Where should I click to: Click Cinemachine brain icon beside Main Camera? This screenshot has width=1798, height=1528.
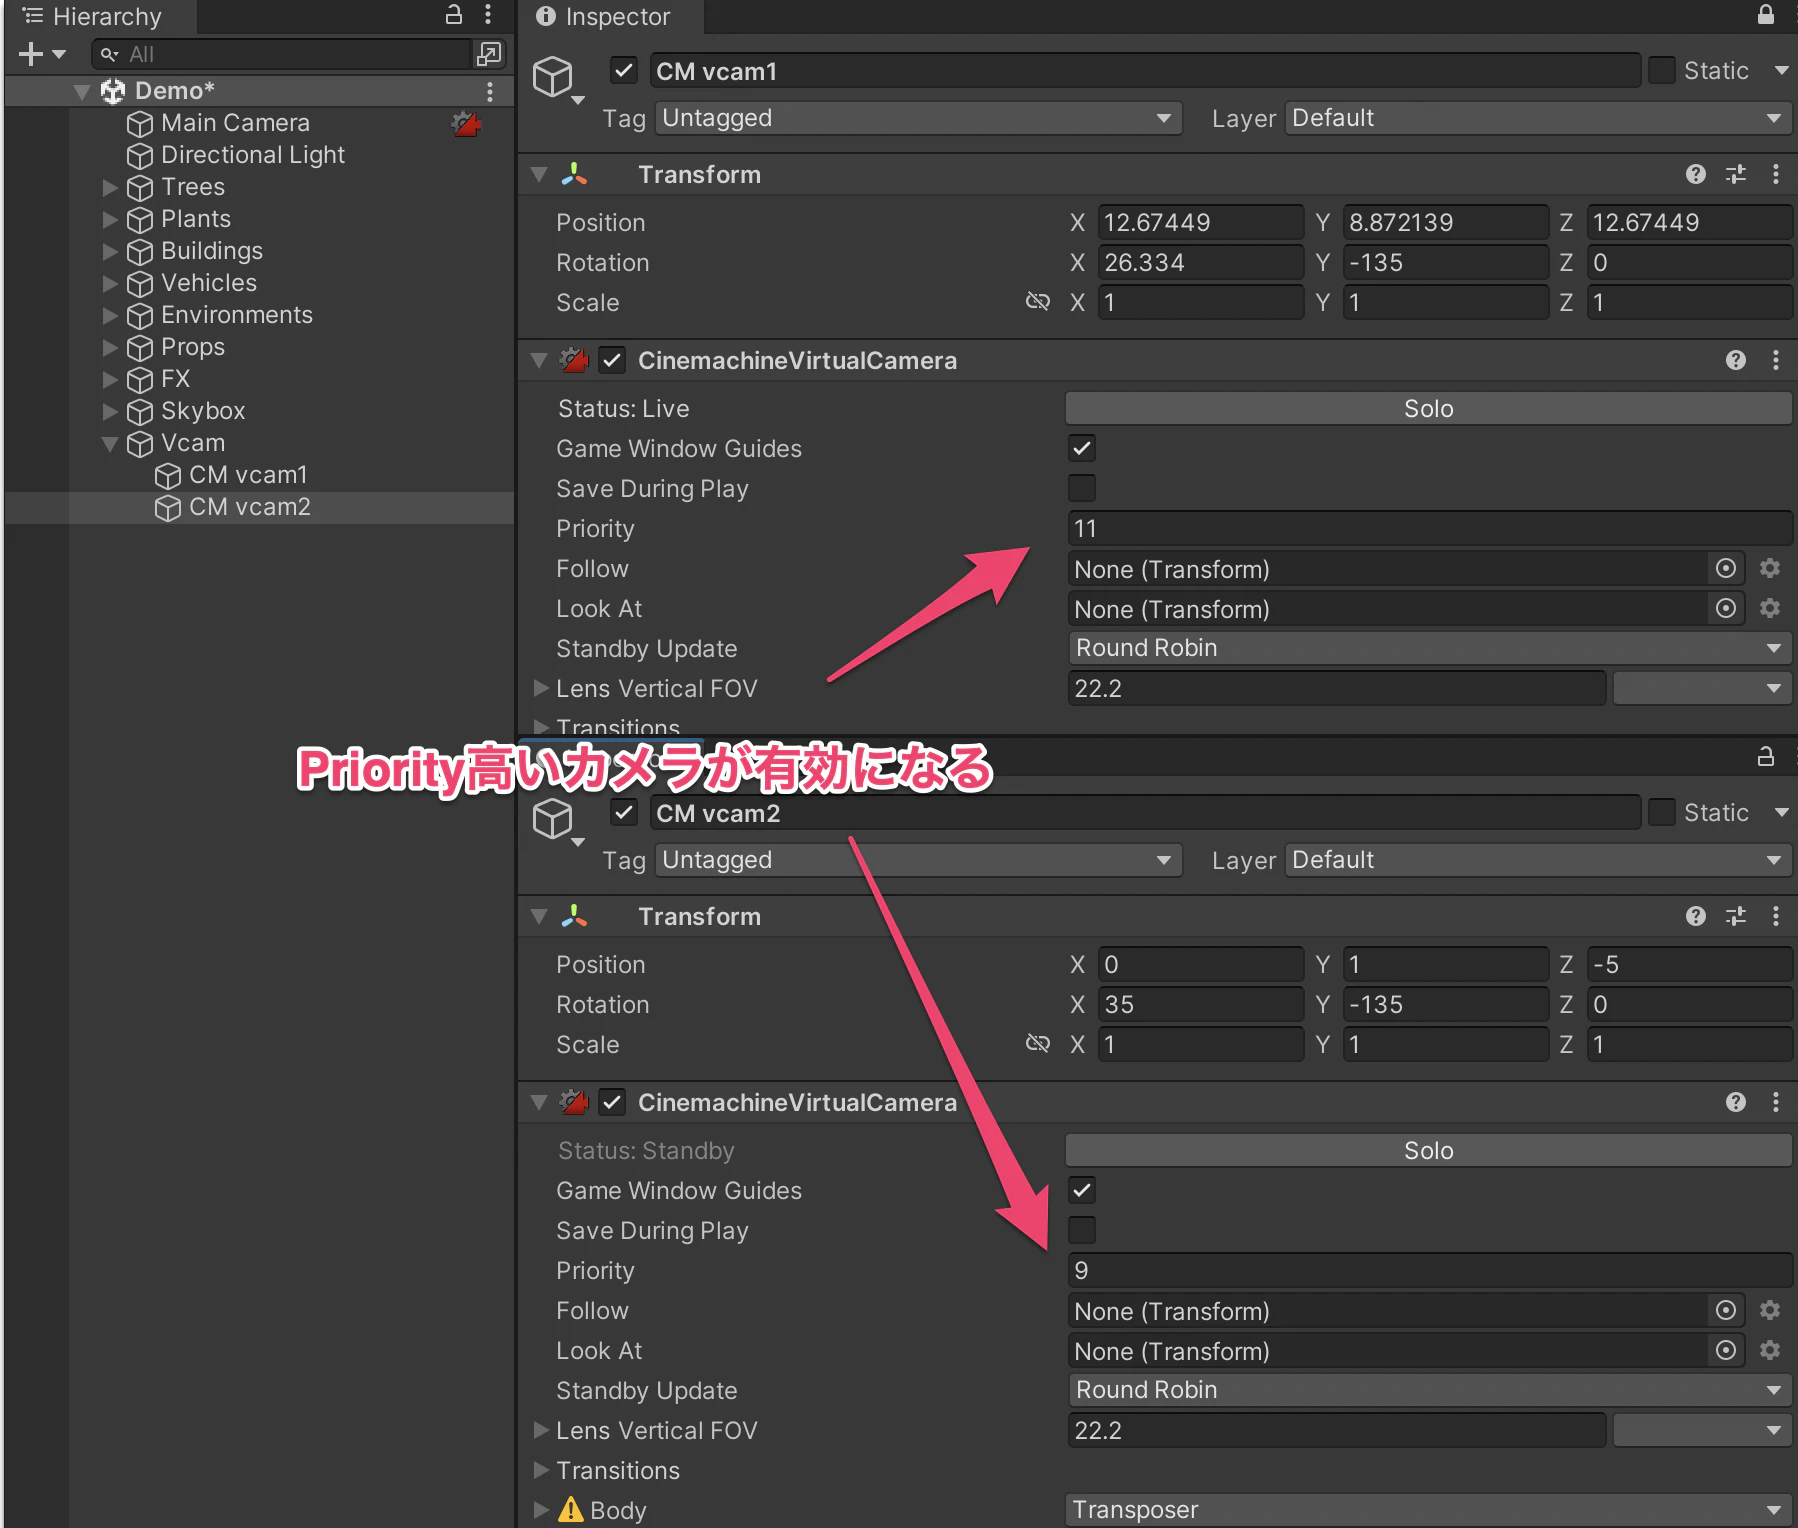coord(467,123)
